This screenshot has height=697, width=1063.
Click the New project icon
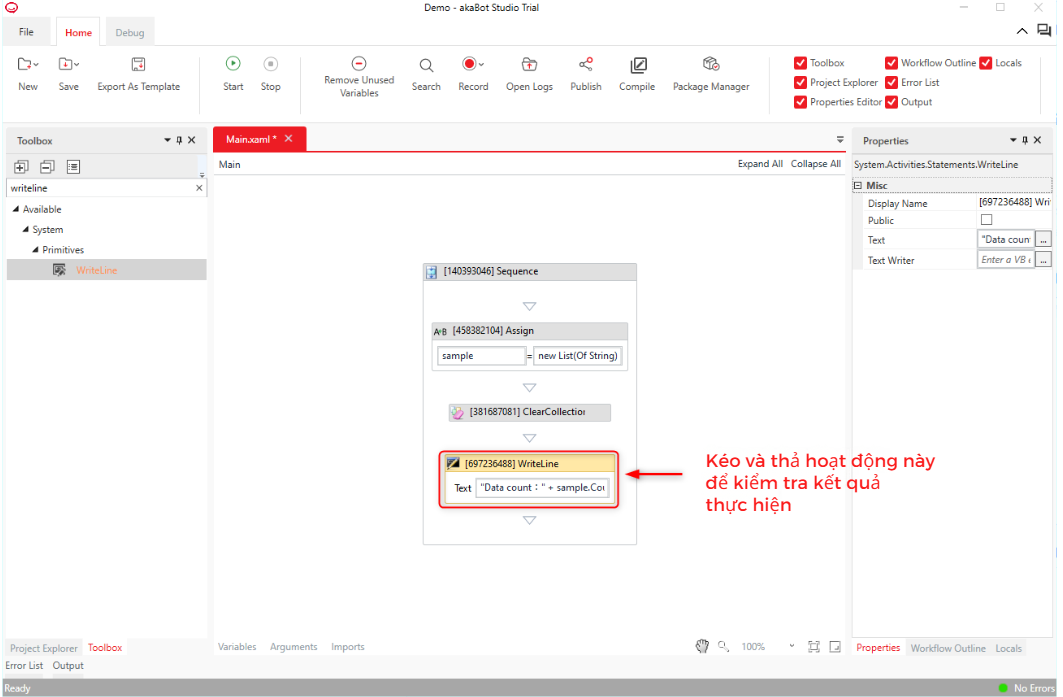coord(24,64)
